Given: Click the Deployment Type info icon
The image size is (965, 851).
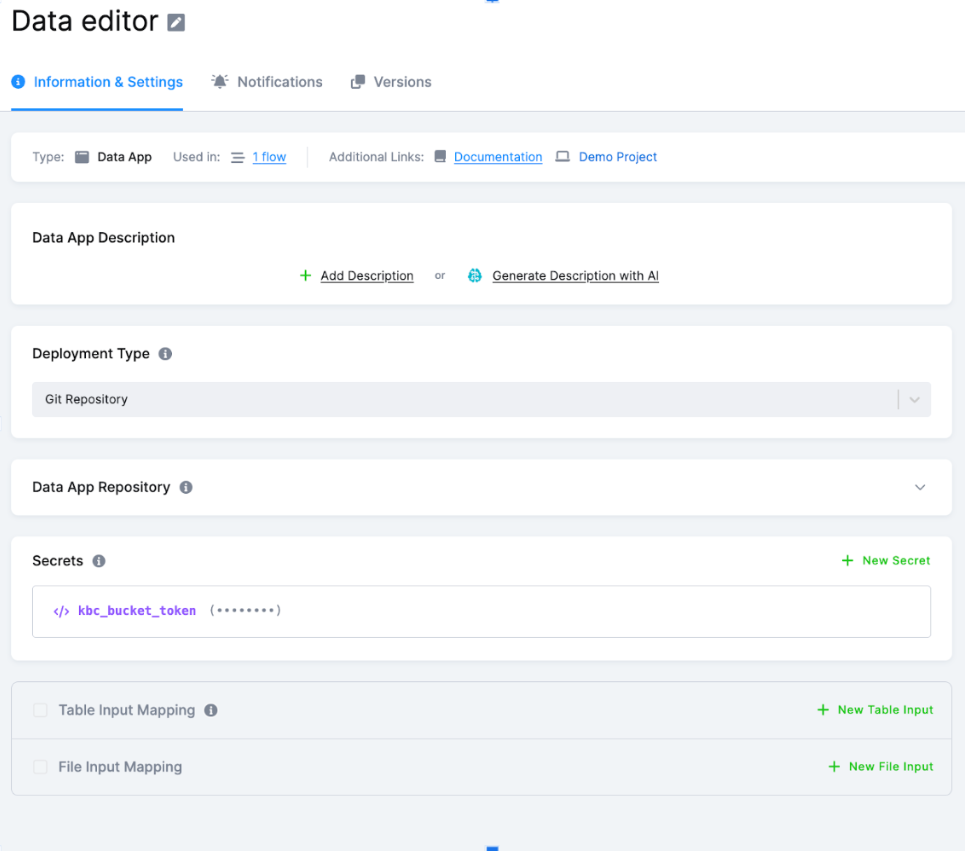Looking at the screenshot, I should (x=166, y=353).
